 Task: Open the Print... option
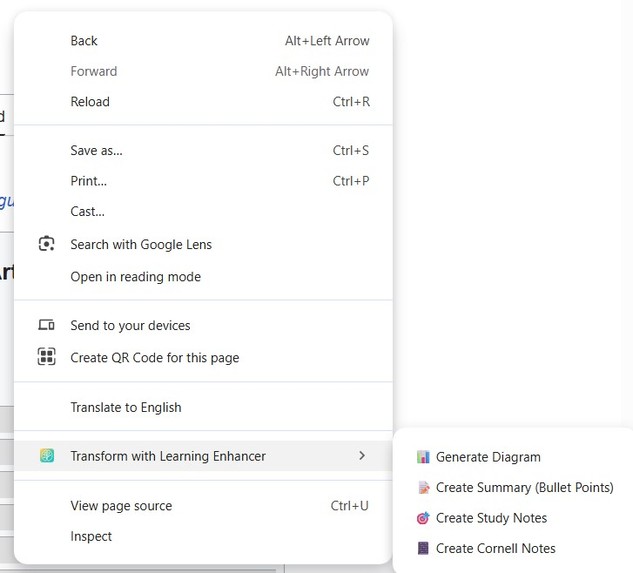click(x=203, y=181)
